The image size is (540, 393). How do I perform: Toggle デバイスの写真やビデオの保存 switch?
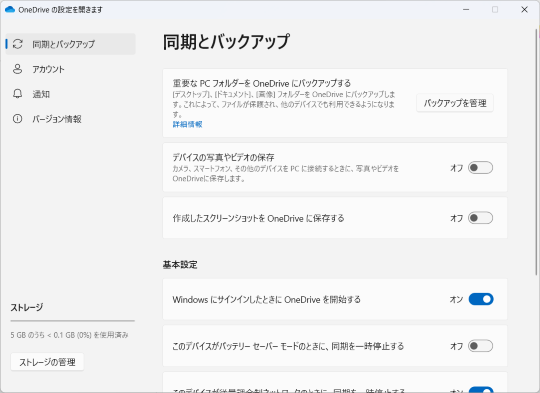480,168
